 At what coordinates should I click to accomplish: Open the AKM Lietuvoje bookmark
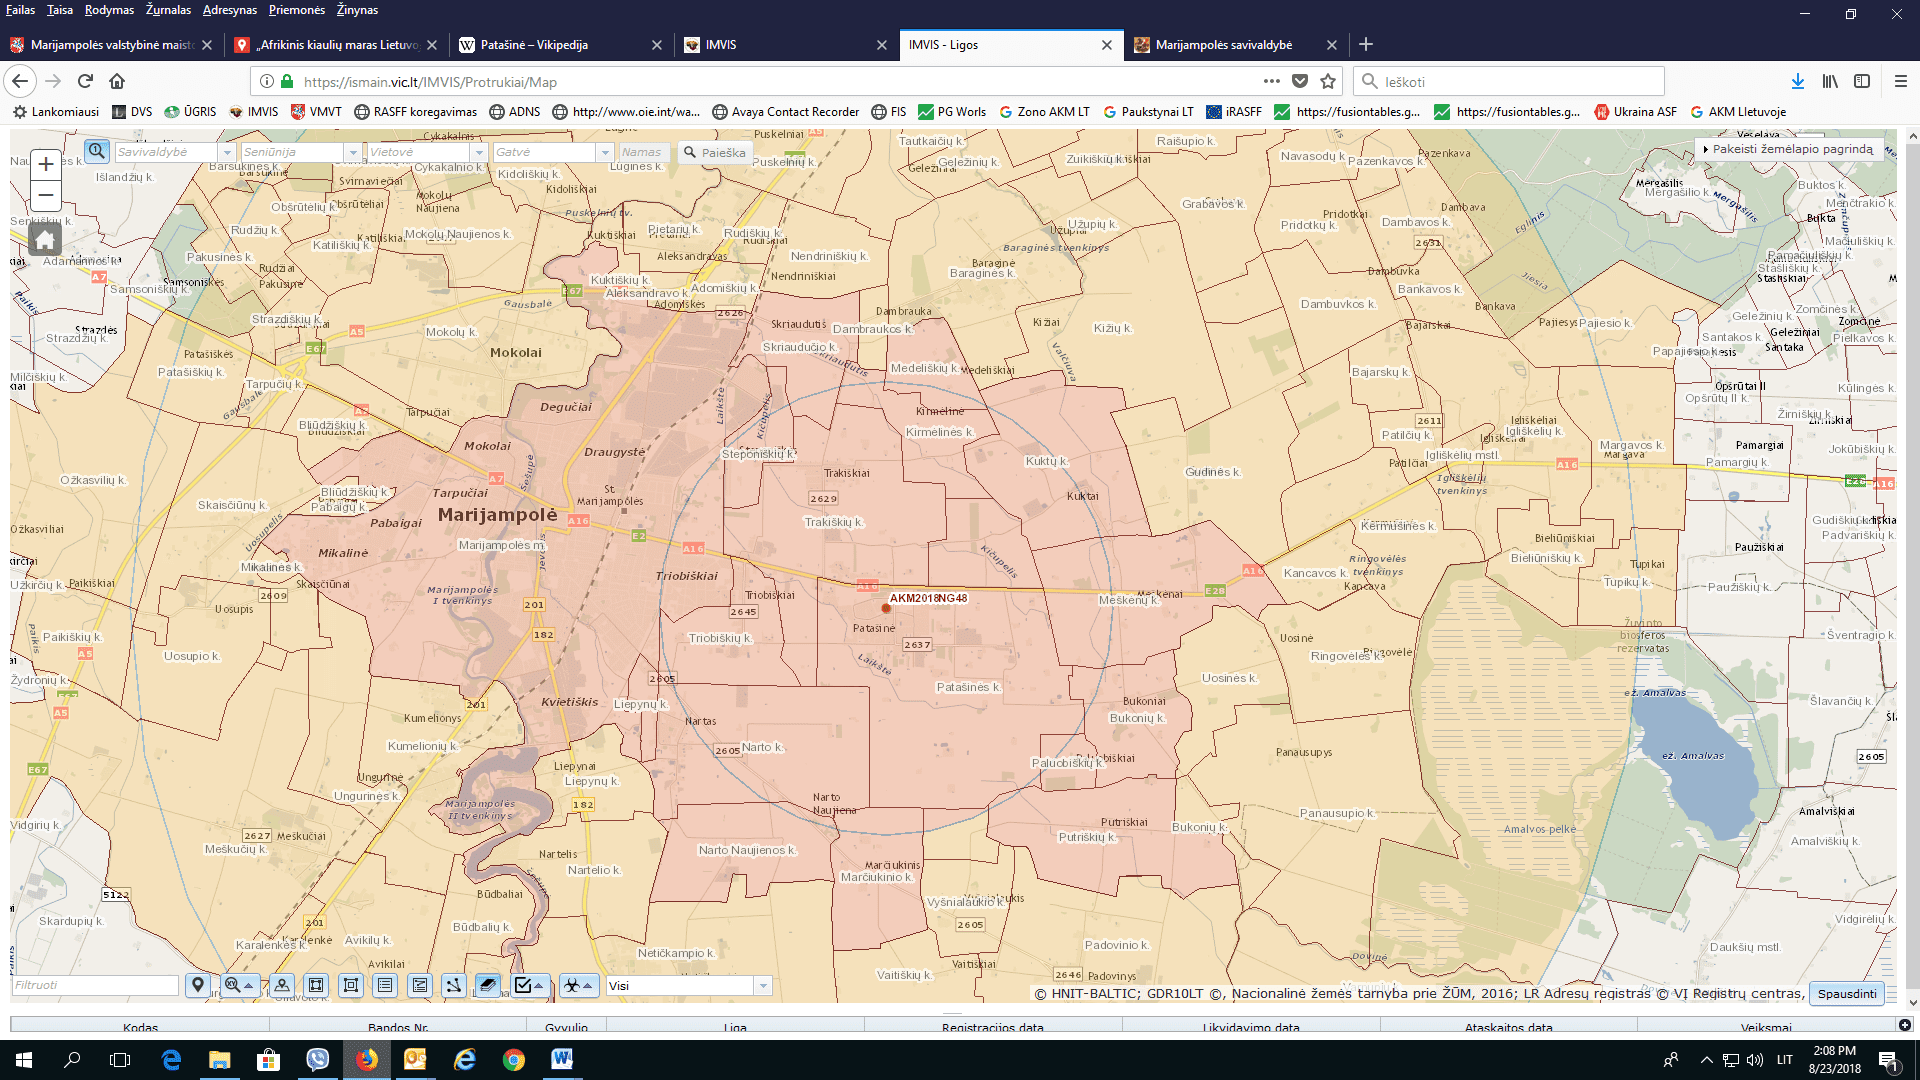click(1738, 112)
